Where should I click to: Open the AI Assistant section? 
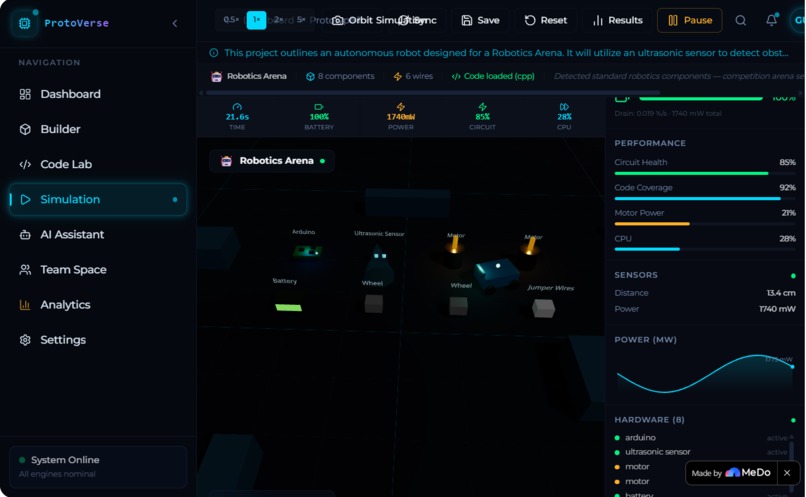(x=98, y=234)
